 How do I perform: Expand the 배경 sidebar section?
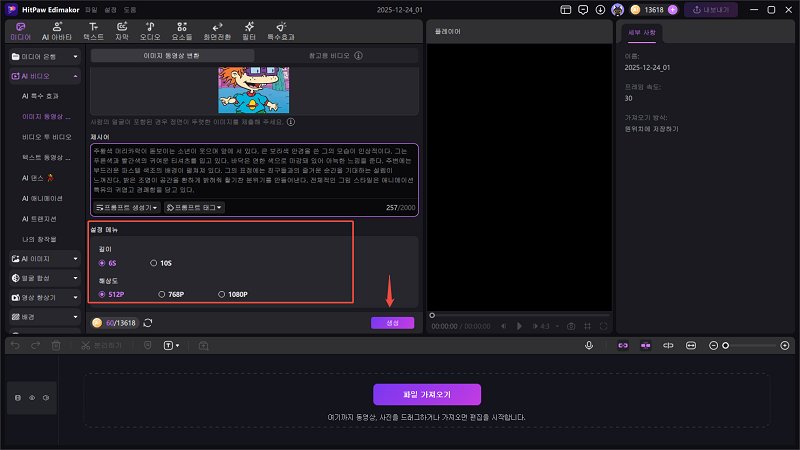(x=45, y=317)
